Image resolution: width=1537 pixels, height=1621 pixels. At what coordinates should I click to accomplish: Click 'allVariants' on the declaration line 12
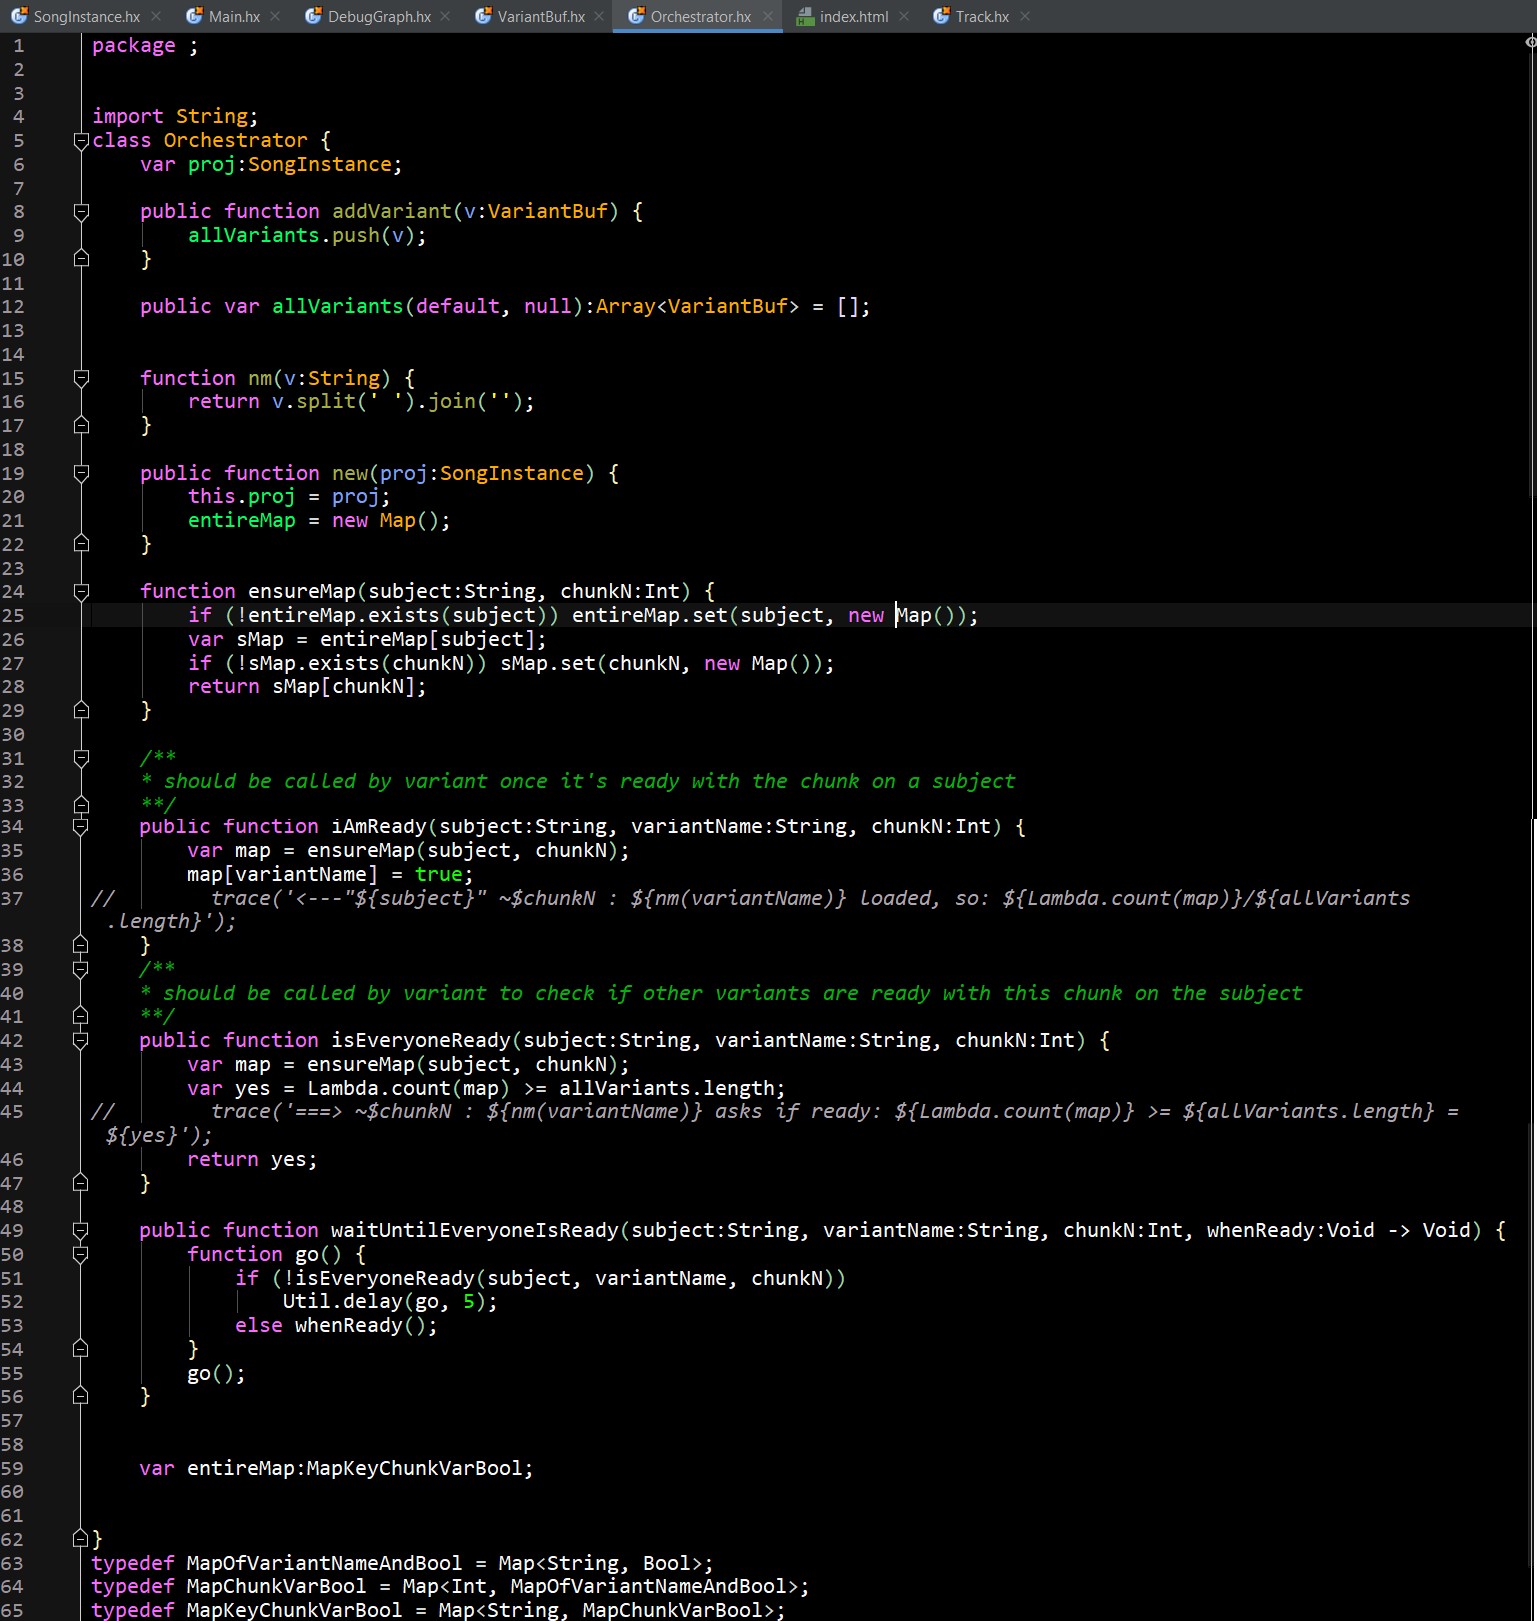(337, 307)
